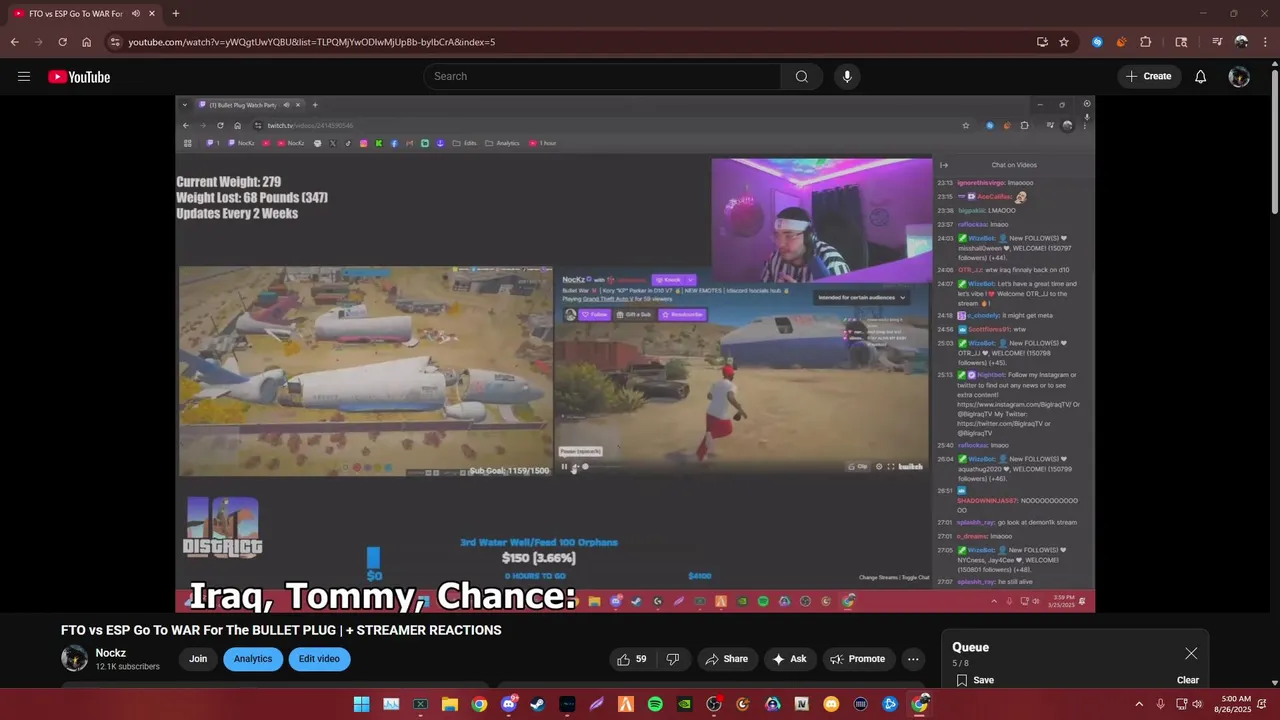Viewport: 1280px width, 720px height.
Task: Click the video player to pause
Action: coord(635,353)
